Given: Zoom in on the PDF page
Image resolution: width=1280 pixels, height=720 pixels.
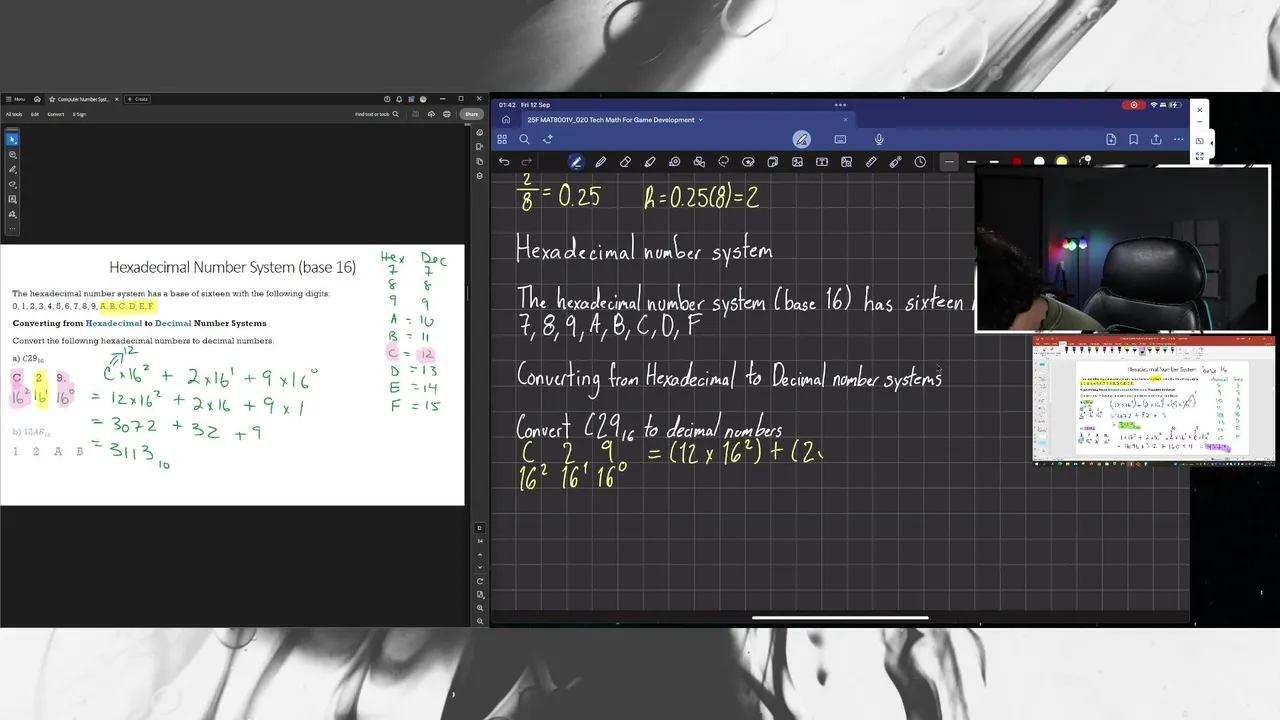Looking at the screenshot, I should click(x=480, y=607).
